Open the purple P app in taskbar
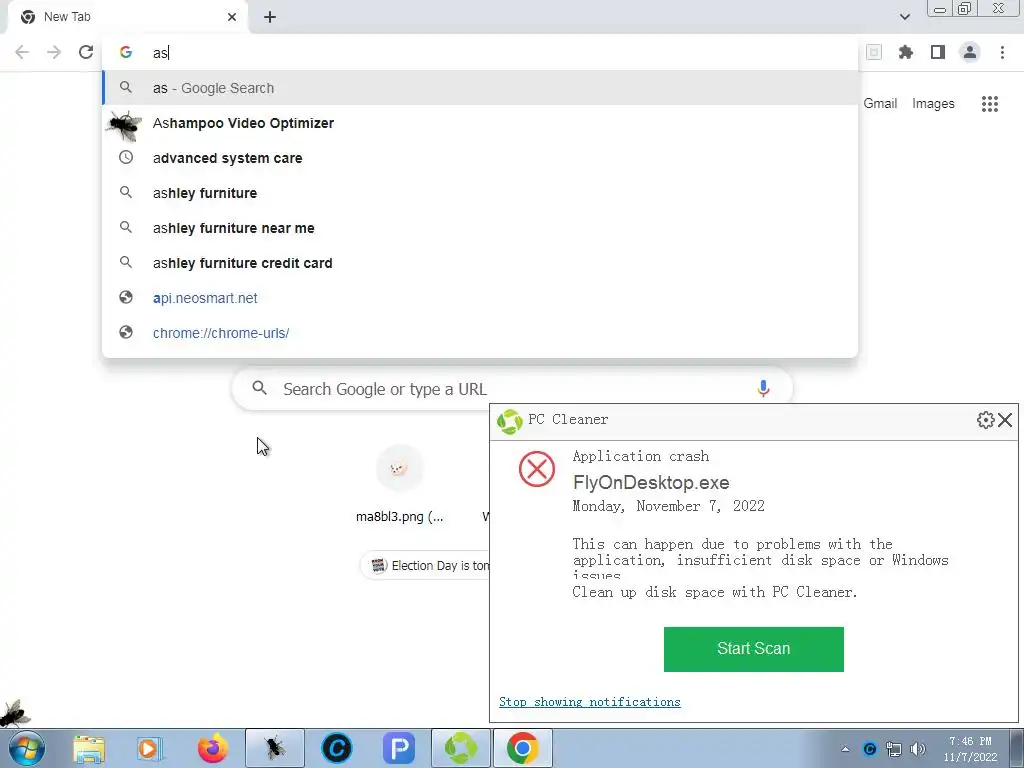1024x768 pixels. (x=398, y=748)
